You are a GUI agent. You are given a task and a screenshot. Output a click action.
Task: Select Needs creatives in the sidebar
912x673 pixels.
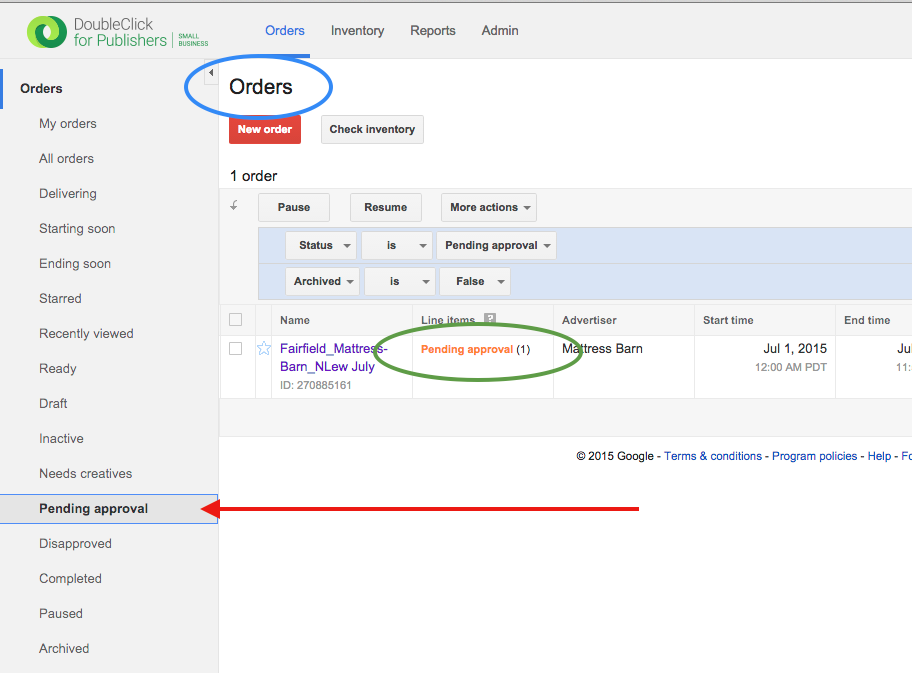(x=85, y=473)
